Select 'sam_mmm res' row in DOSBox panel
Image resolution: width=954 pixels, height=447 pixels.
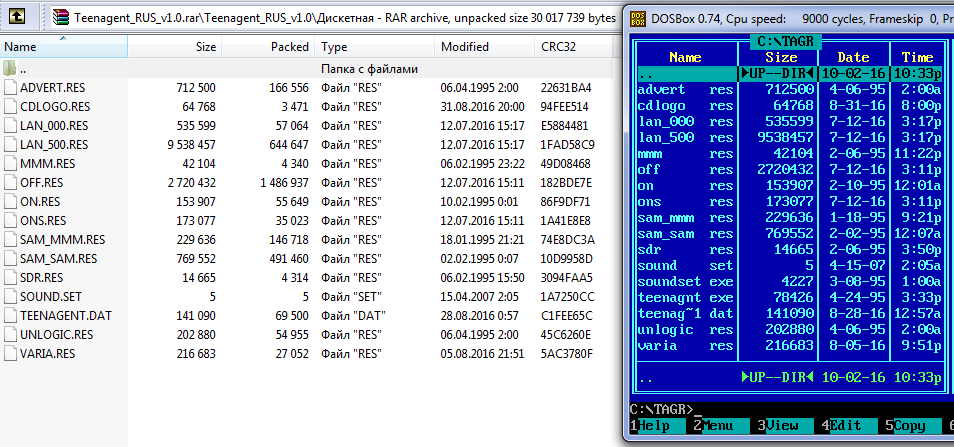point(790,218)
